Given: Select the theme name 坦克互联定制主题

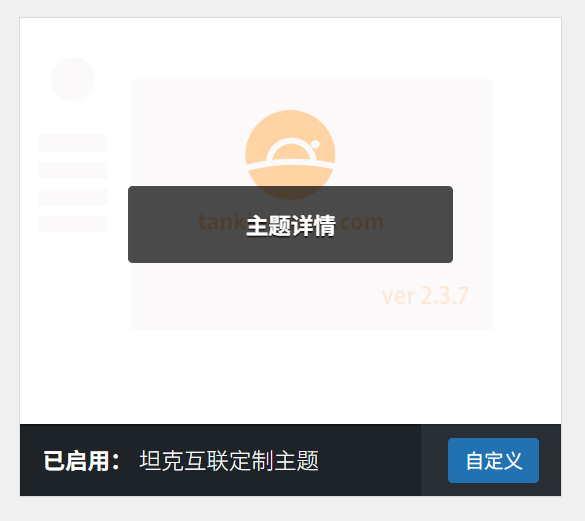Looking at the screenshot, I should click(229, 461).
